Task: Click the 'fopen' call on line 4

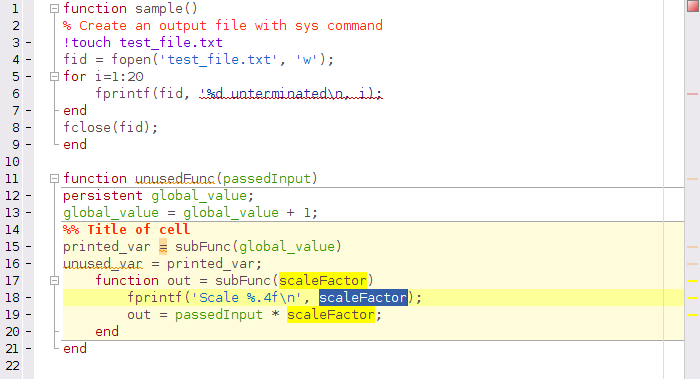Action: (131, 59)
